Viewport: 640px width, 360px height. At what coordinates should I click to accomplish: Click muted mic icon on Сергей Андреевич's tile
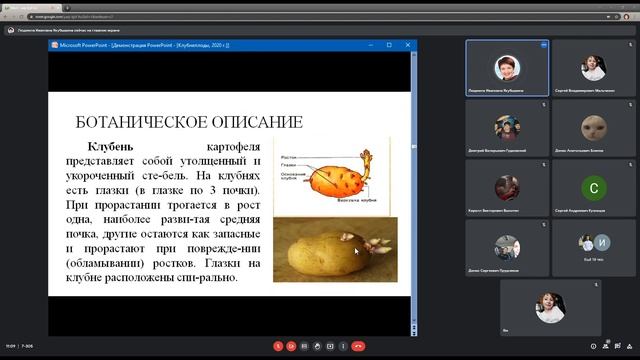[x=630, y=165]
